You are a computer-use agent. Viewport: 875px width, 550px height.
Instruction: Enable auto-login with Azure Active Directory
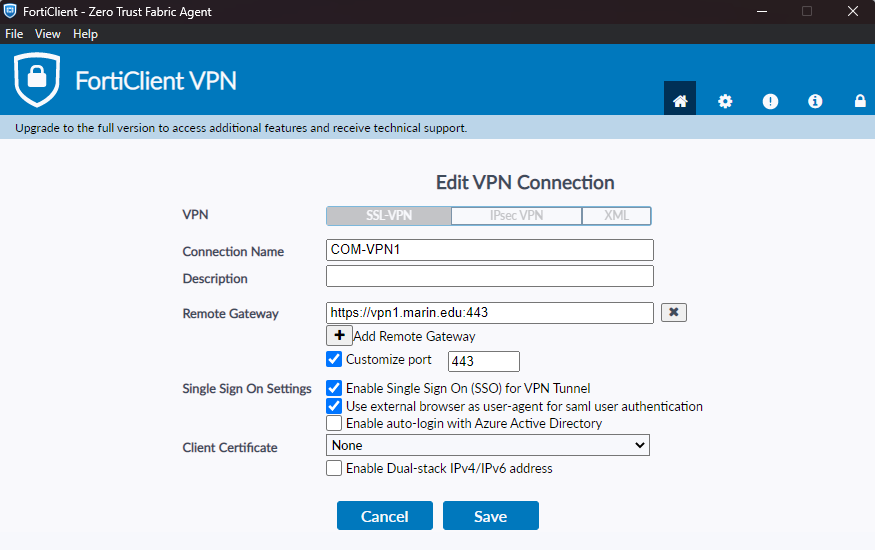[334, 423]
